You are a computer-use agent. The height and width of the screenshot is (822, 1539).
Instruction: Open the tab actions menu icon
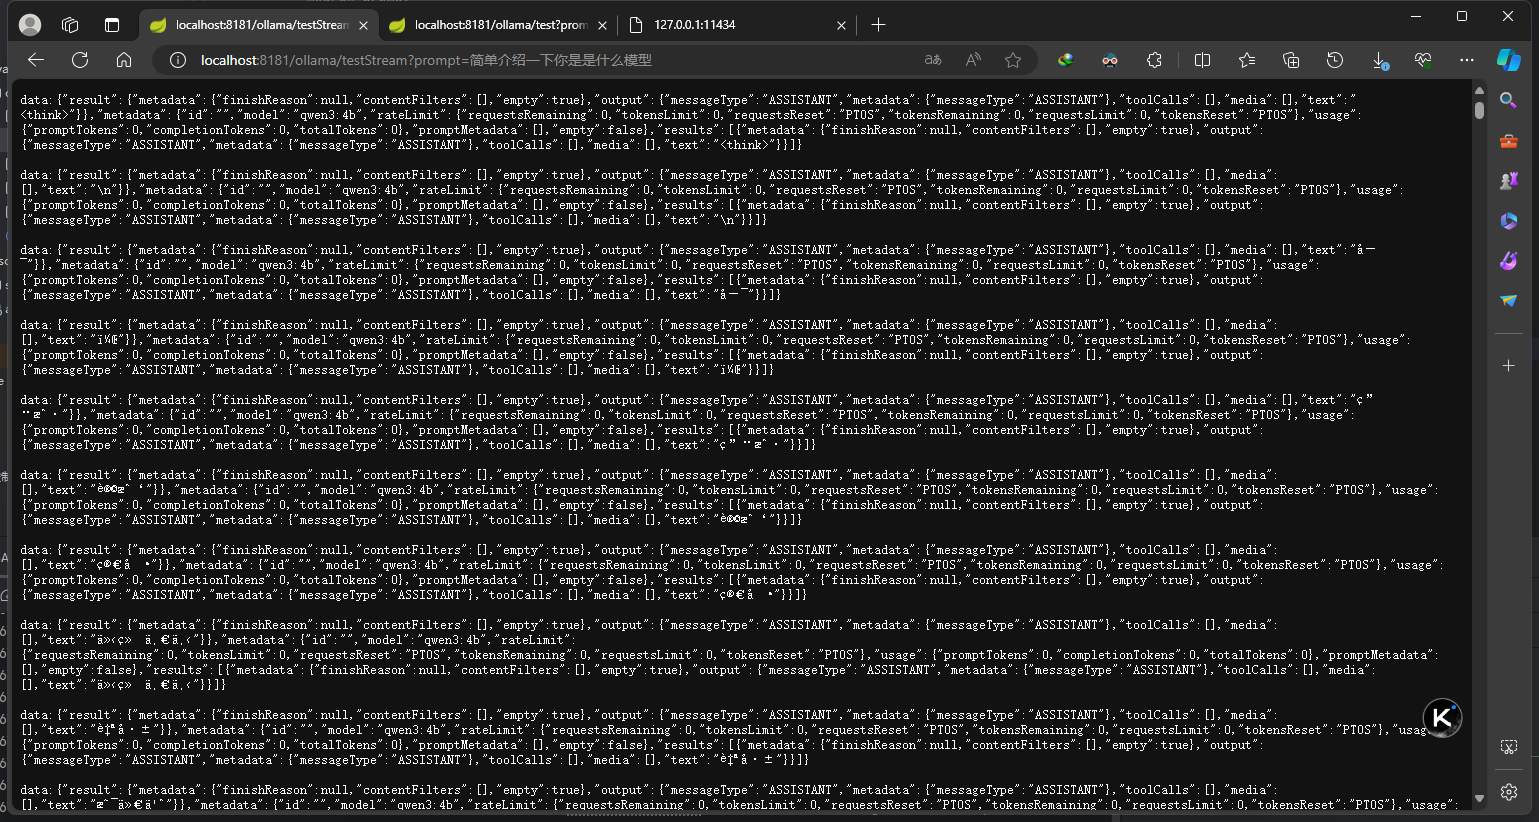coord(112,25)
